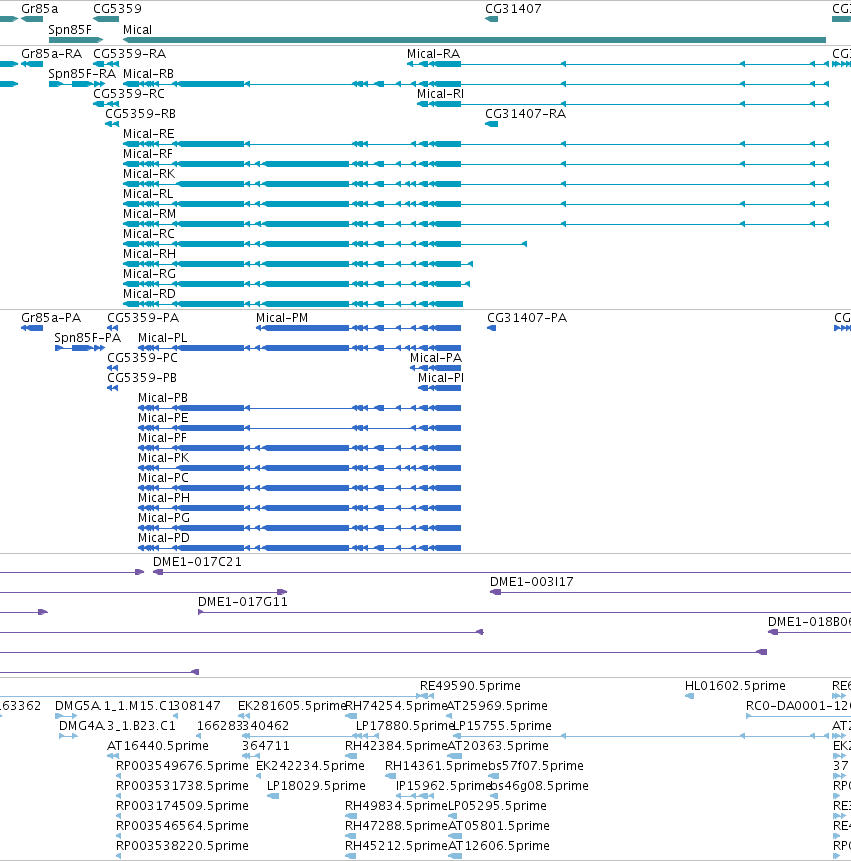Image resolution: width=851 pixels, height=861 pixels.
Task: Click transcript CG5359-RB label
Action: pos(141,114)
